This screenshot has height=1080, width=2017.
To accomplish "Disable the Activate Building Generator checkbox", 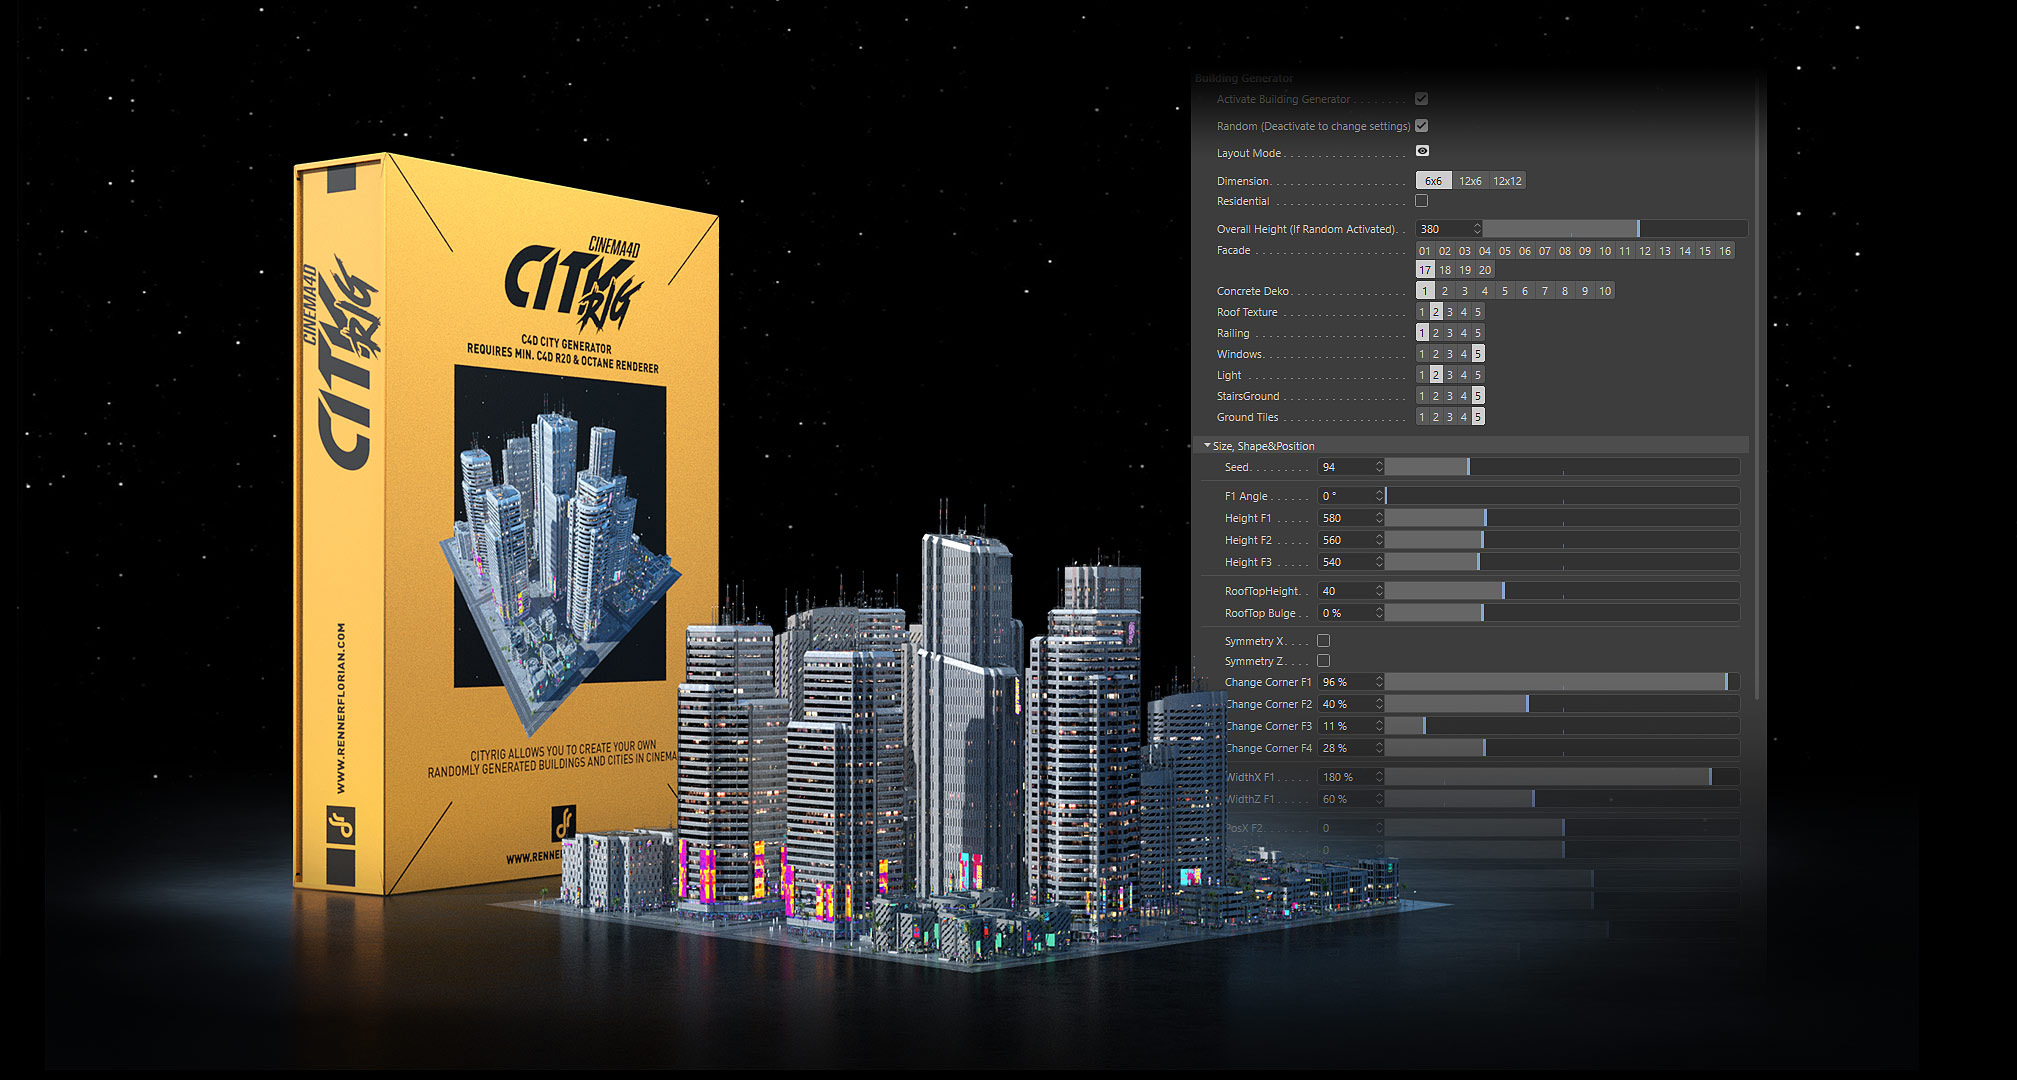I will [x=1421, y=99].
